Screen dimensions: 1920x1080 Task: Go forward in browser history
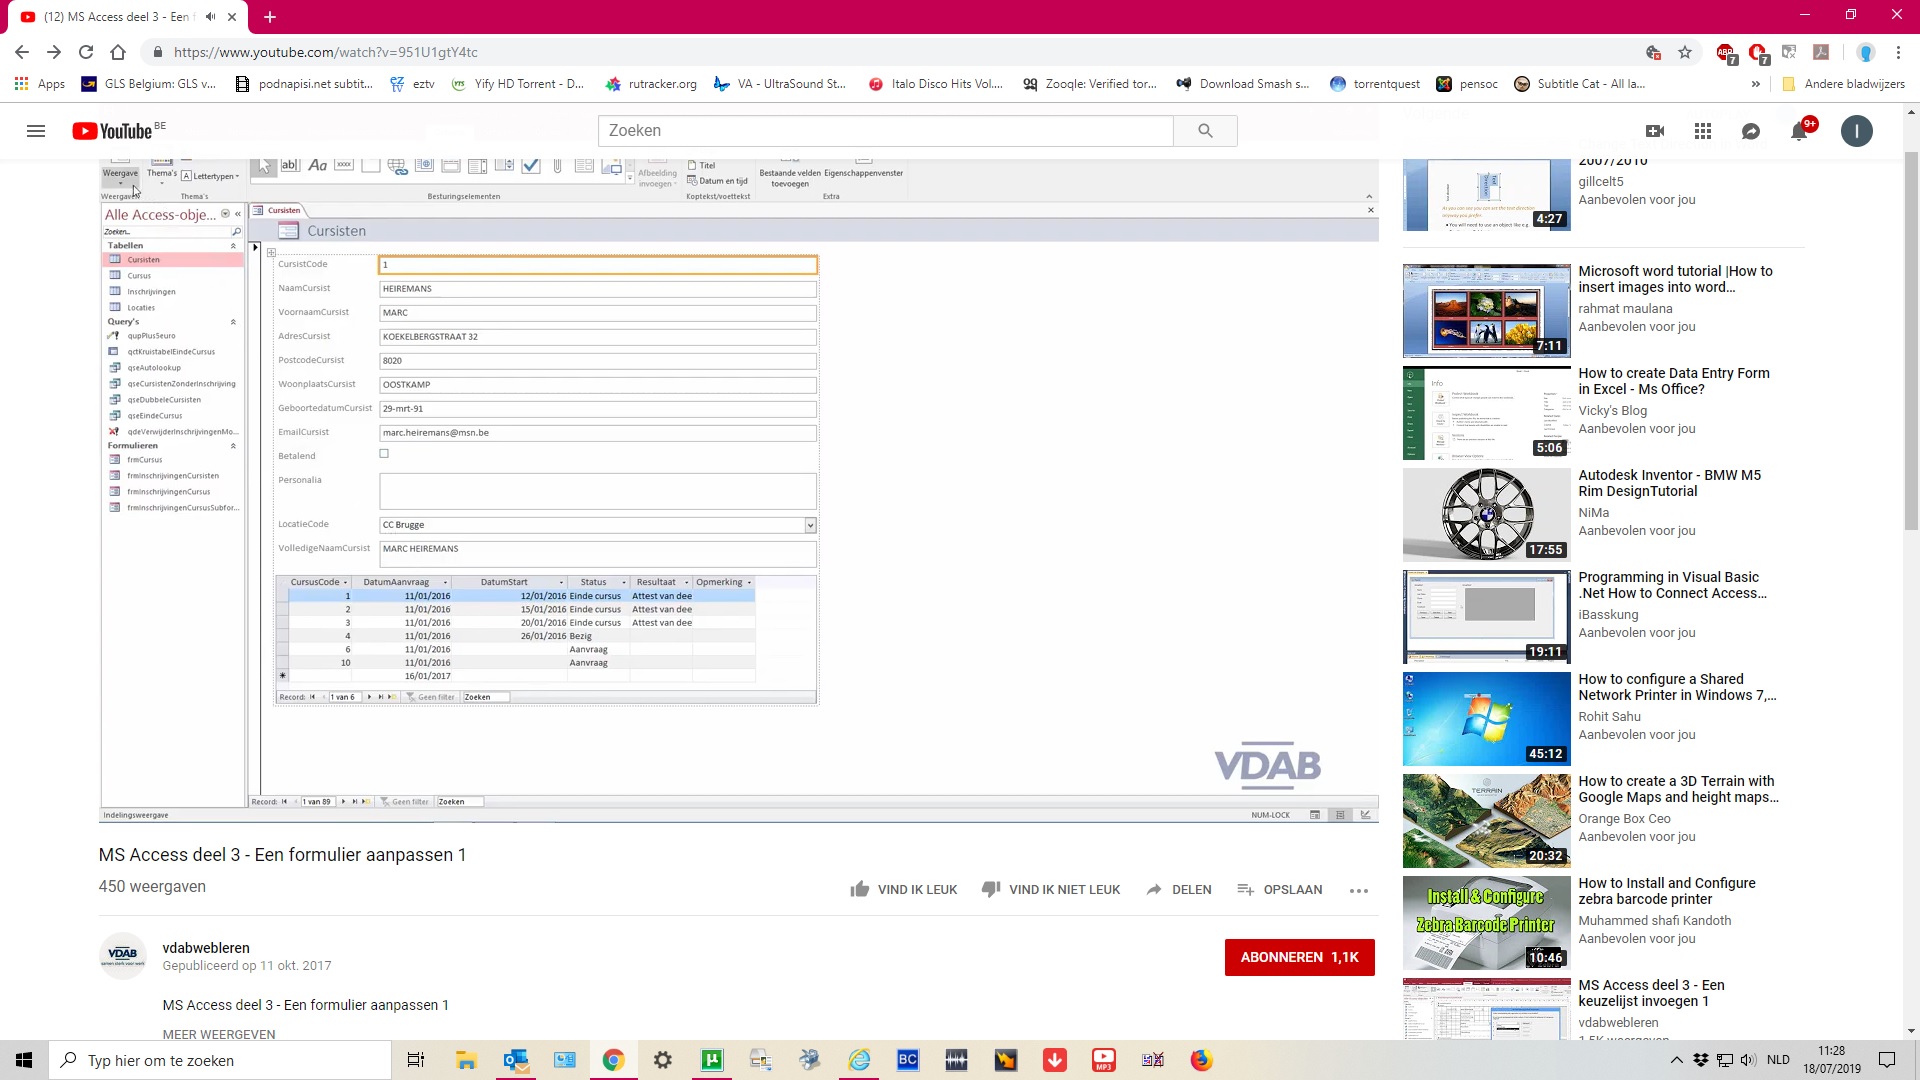click(54, 52)
